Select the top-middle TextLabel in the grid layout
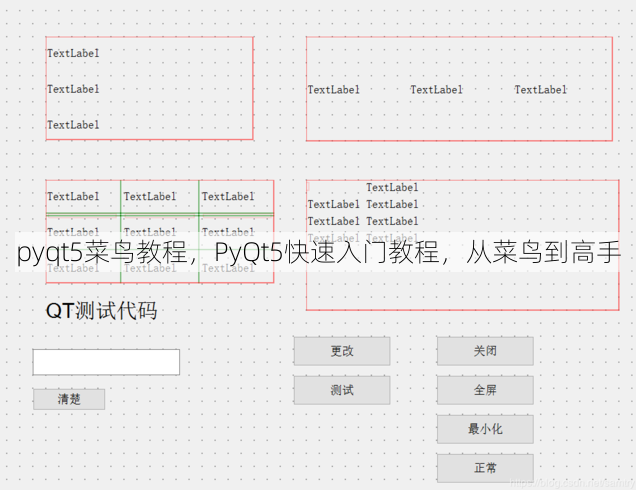Viewport: 636px width, 490px height. [x=150, y=196]
